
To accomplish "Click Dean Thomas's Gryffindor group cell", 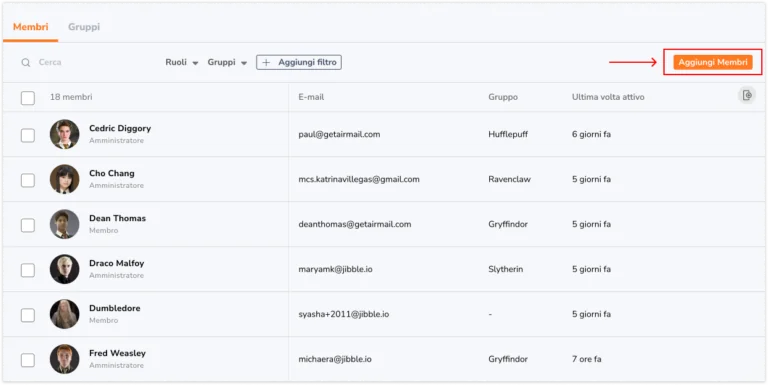I will [x=508, y=224].
